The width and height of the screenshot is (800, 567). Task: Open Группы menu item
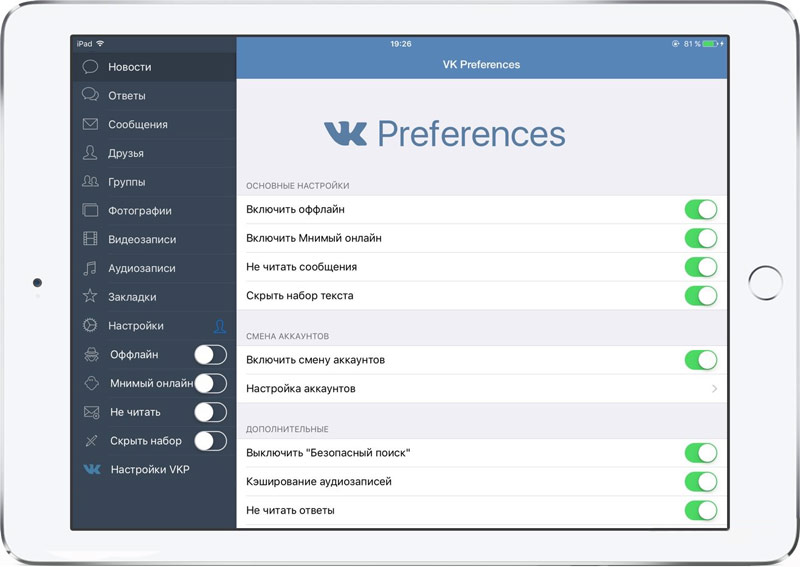pyautogui.click(x=154, y=182)
